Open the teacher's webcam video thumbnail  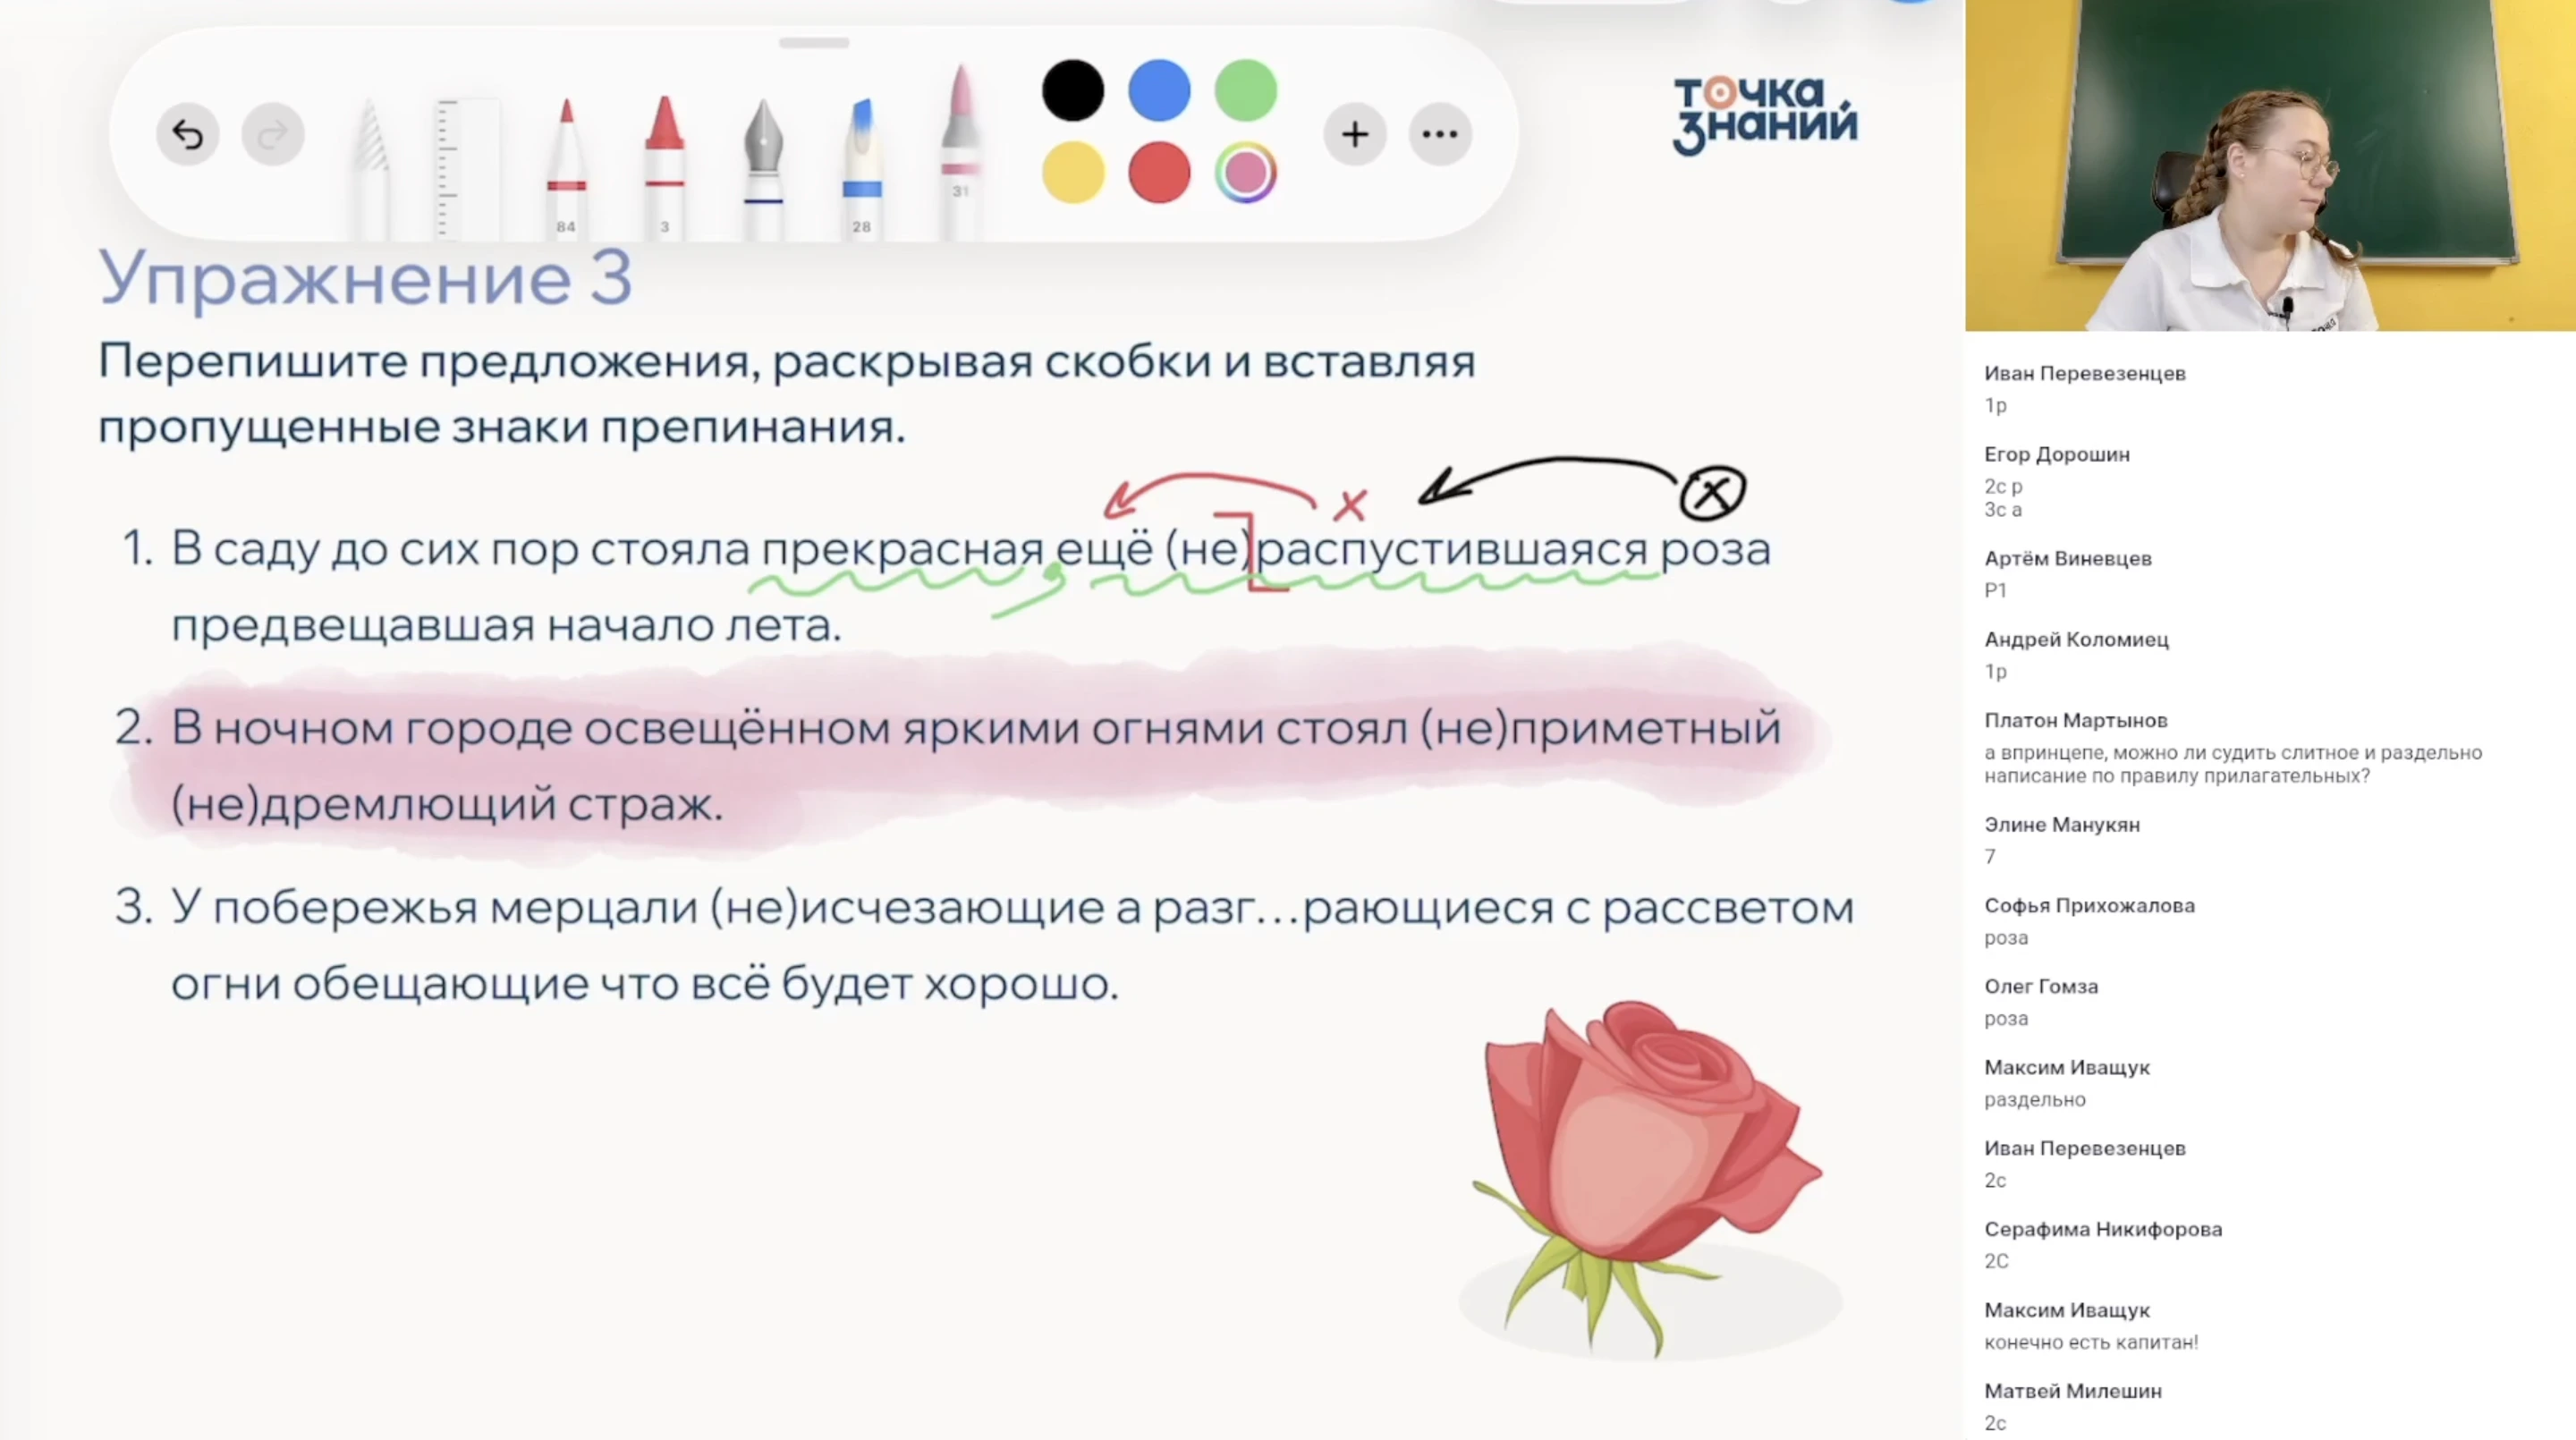[2268, 165]
